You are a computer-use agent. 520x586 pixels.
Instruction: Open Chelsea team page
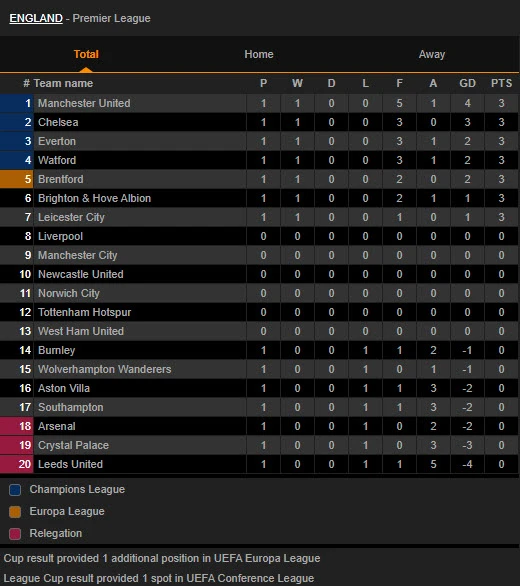pyautogui.click(x=58, y=122)
